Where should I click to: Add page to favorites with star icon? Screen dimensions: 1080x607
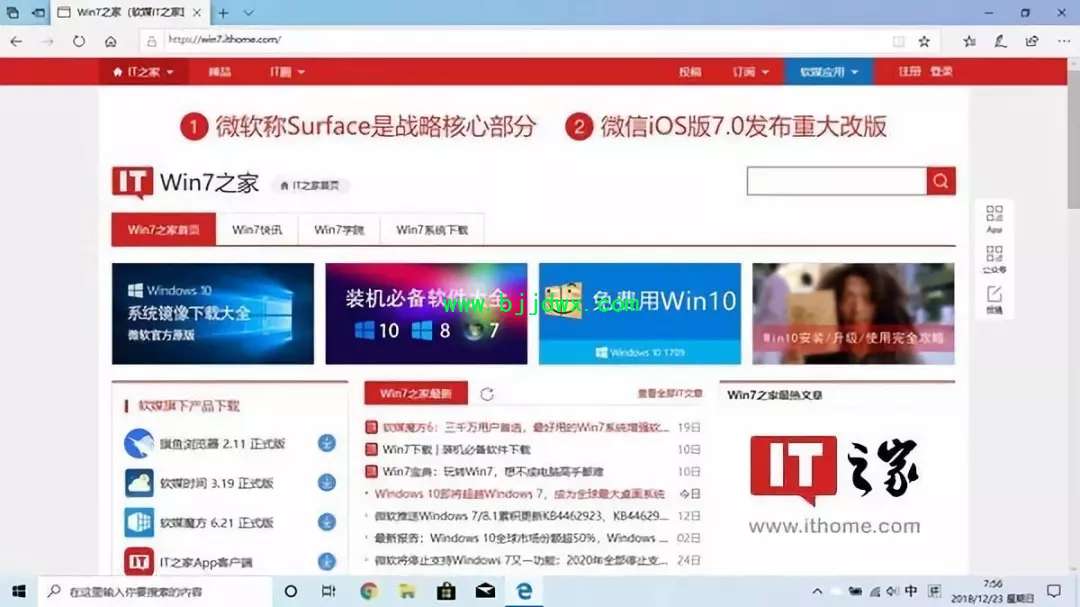point(924,41)
